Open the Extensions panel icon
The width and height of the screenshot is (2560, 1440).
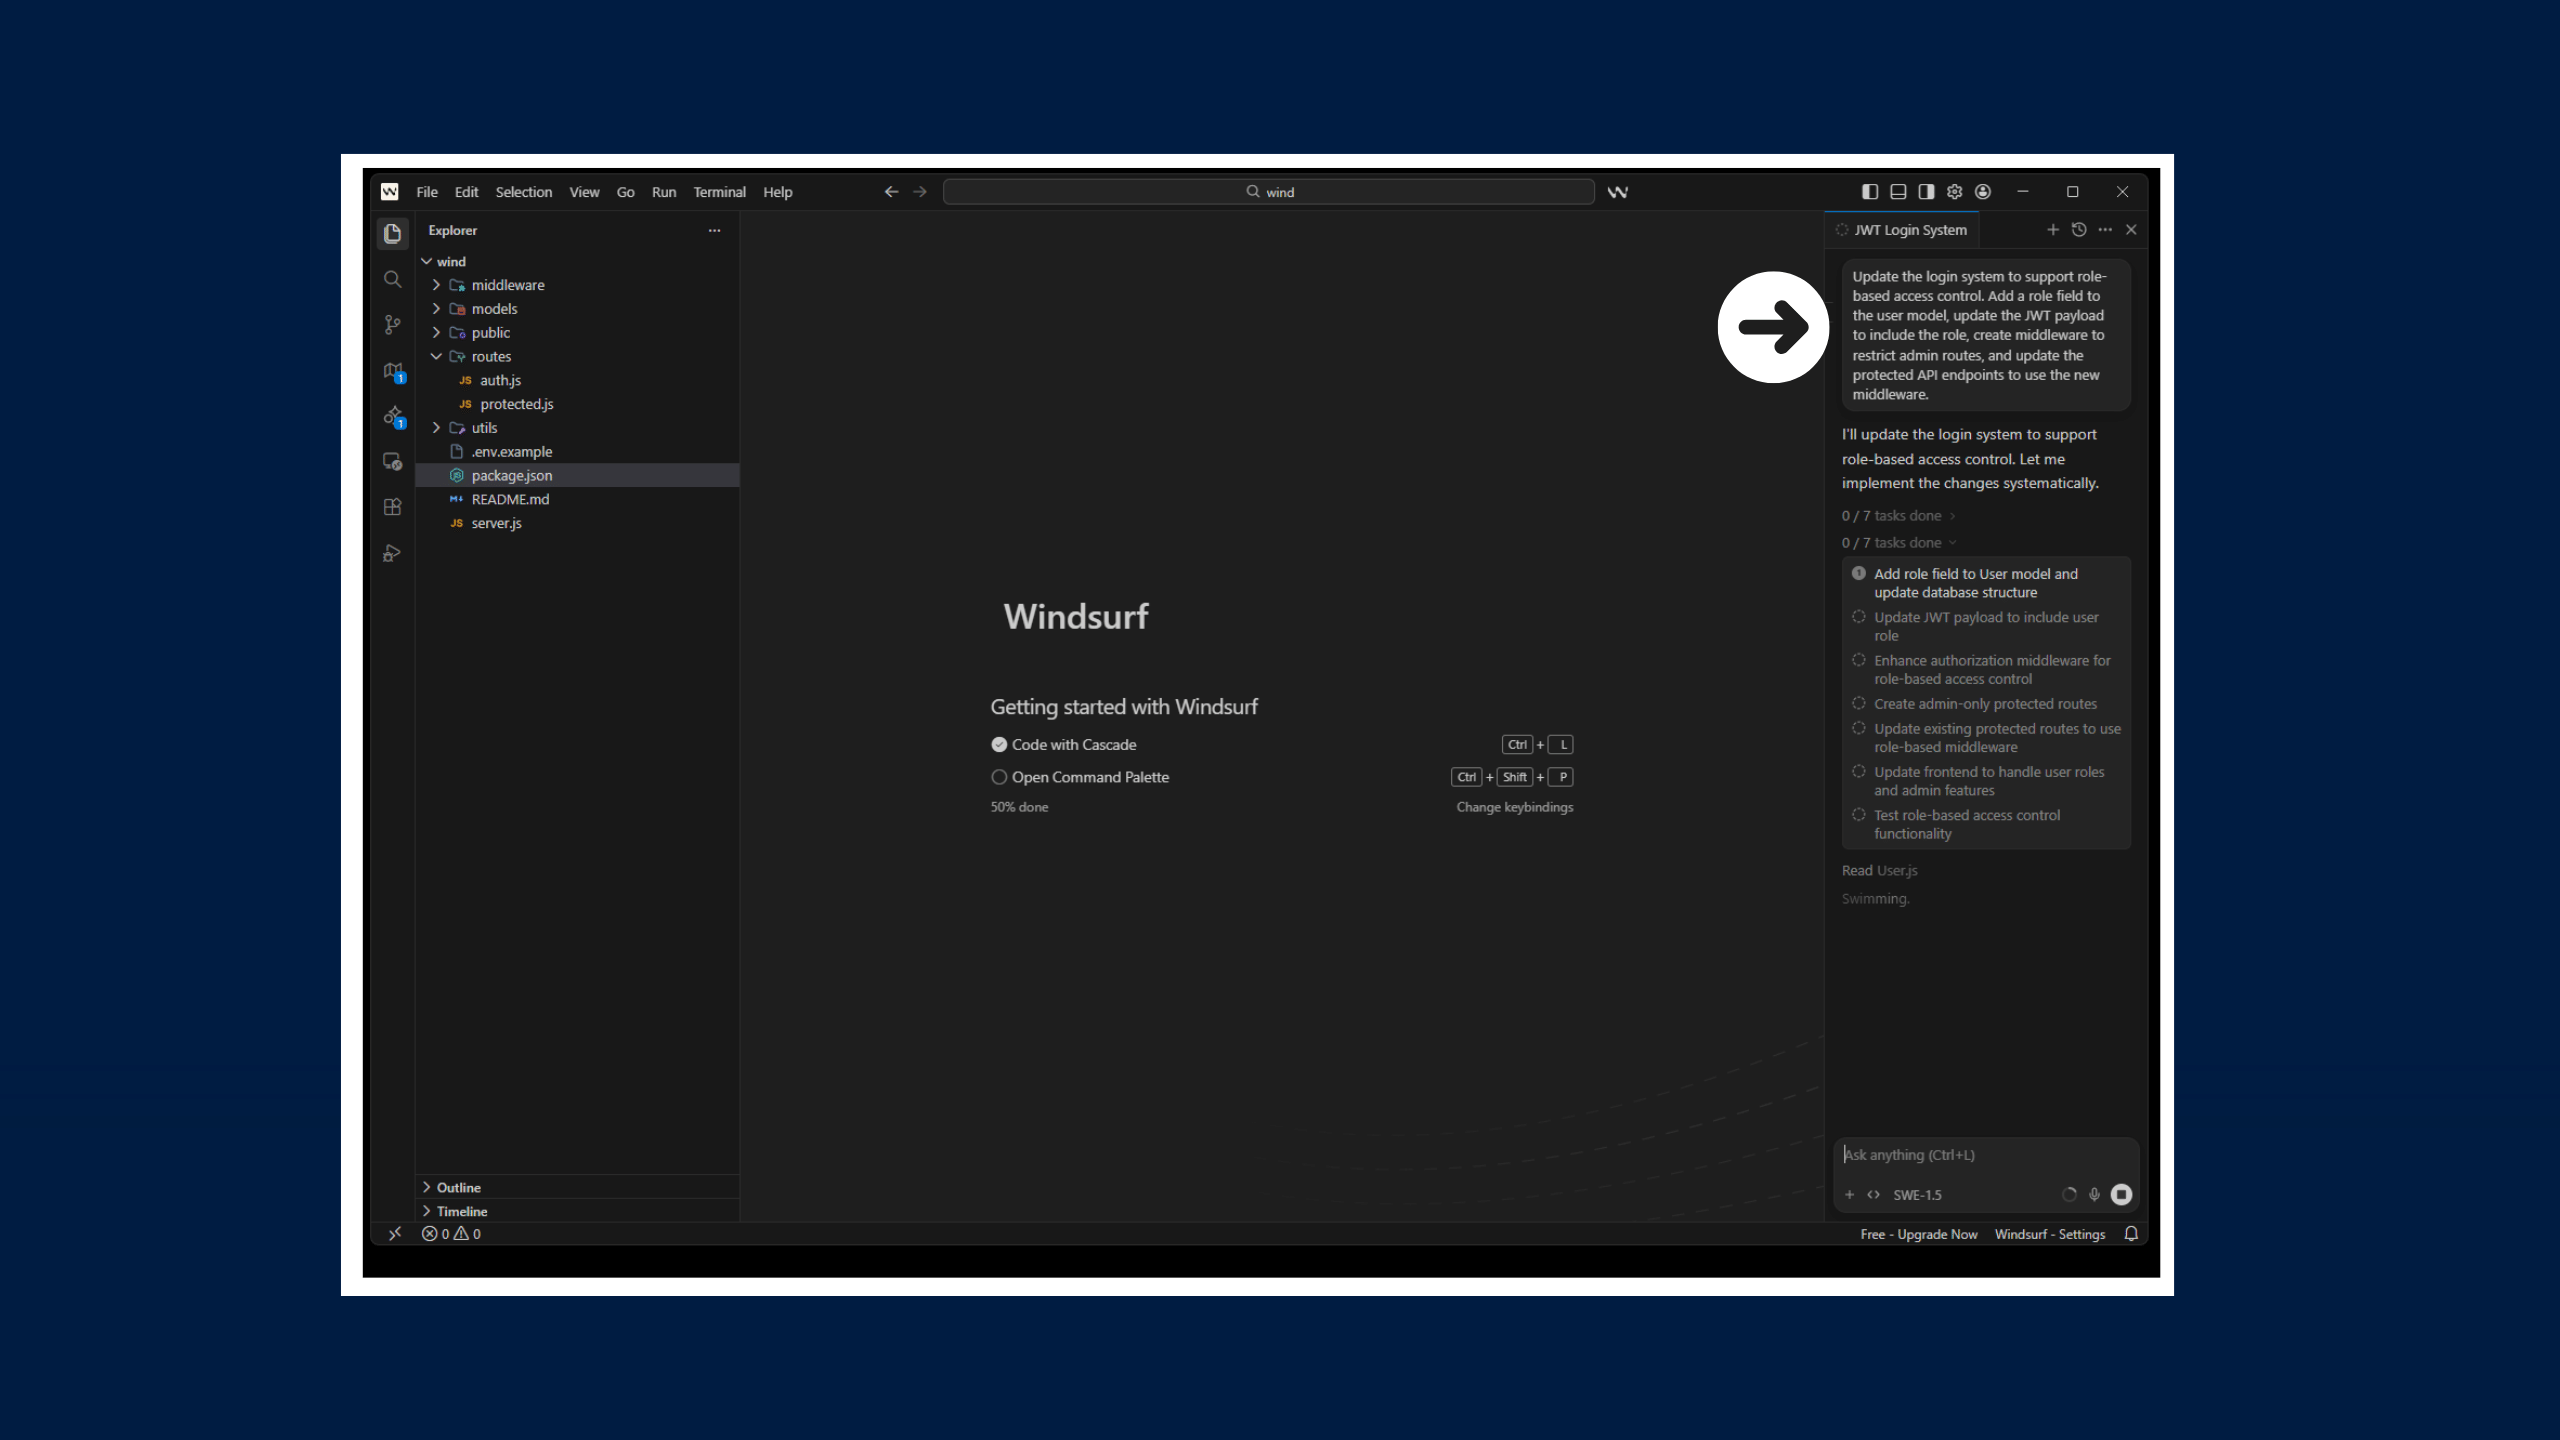[x=392, y=507]
